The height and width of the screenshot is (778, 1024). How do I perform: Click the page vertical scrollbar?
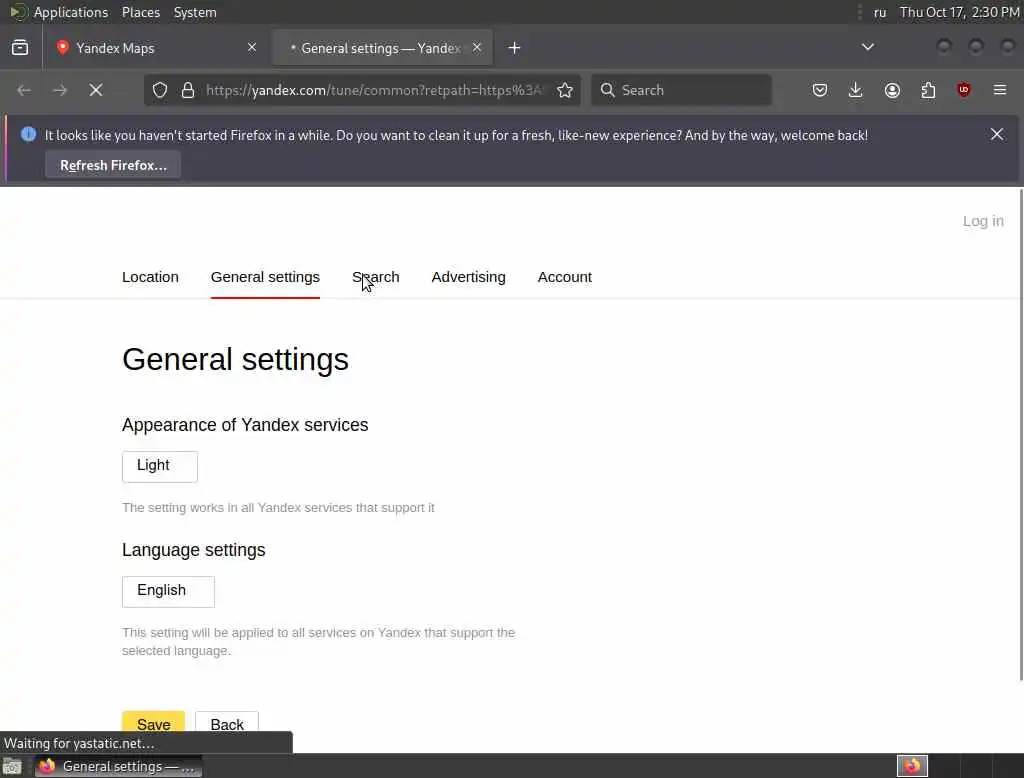point(1021,434)
